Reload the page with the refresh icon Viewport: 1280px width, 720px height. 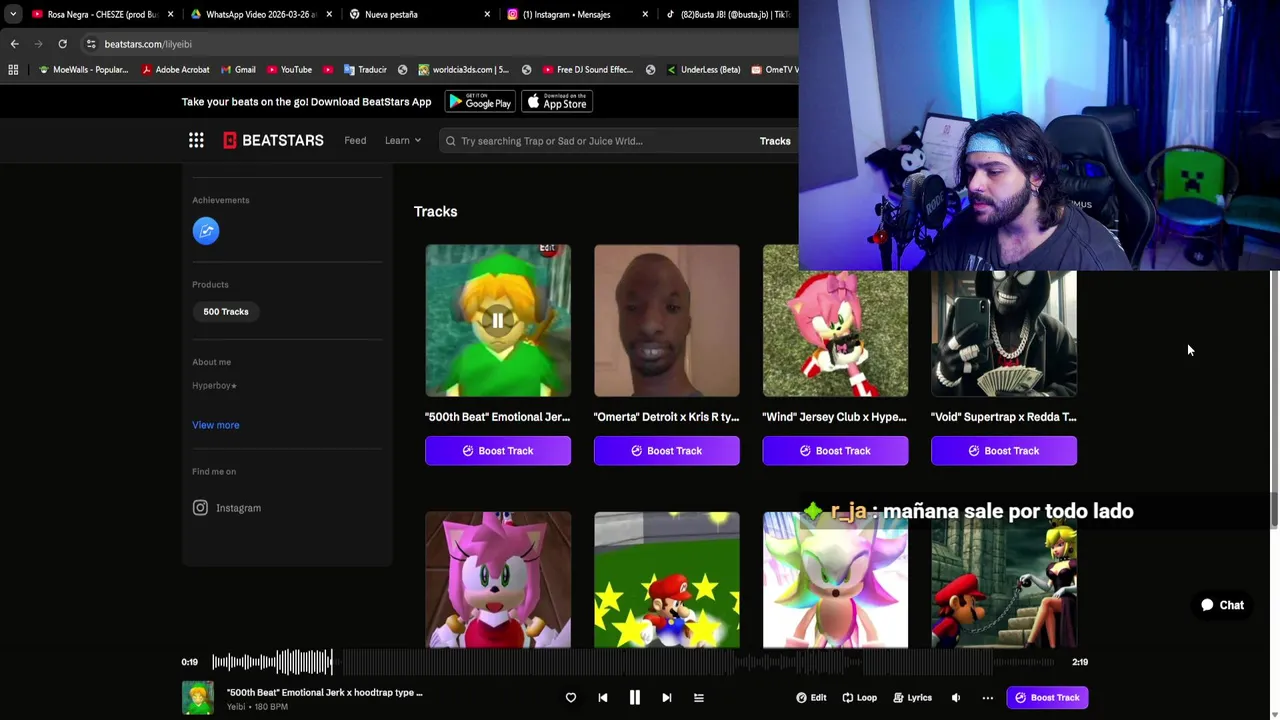(x=62, y=44)
